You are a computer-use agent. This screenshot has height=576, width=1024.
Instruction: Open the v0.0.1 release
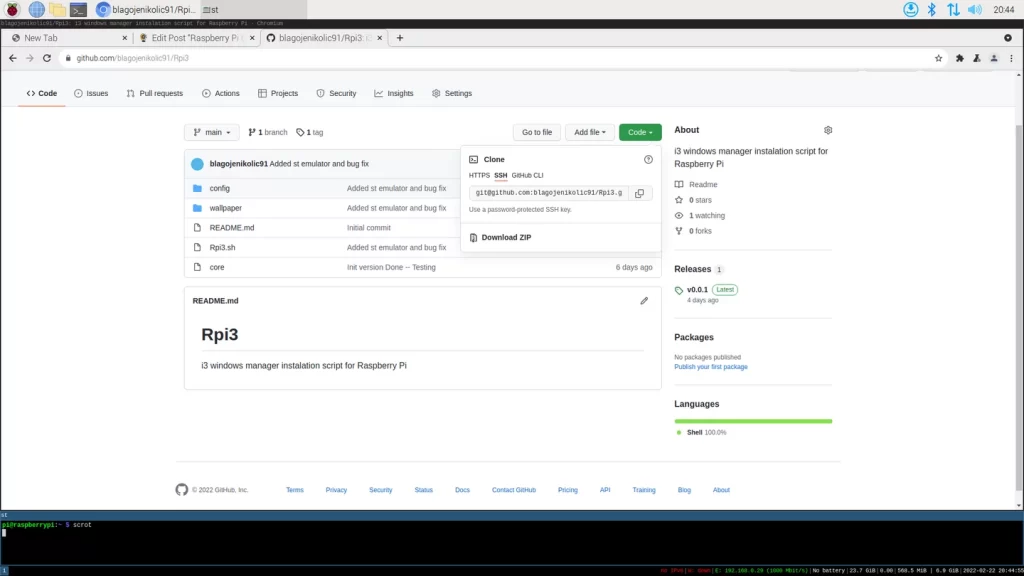click(x=697, y=289)
